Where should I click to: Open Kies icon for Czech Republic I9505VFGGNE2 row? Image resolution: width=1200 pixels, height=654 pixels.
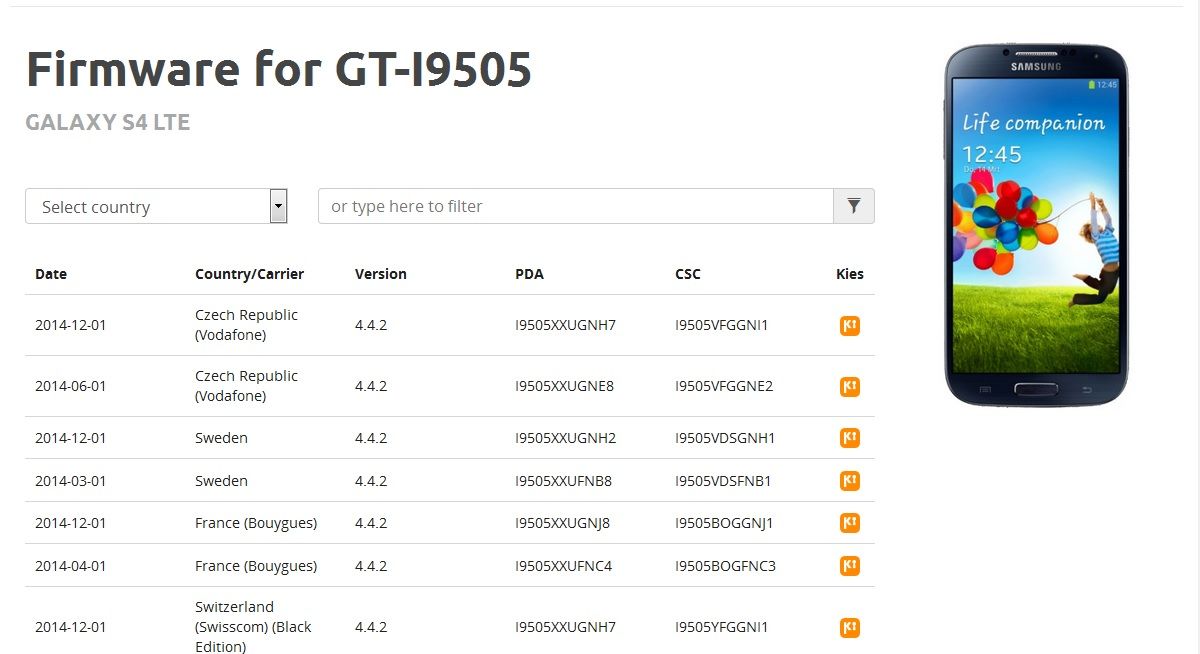tap(850, 386)
